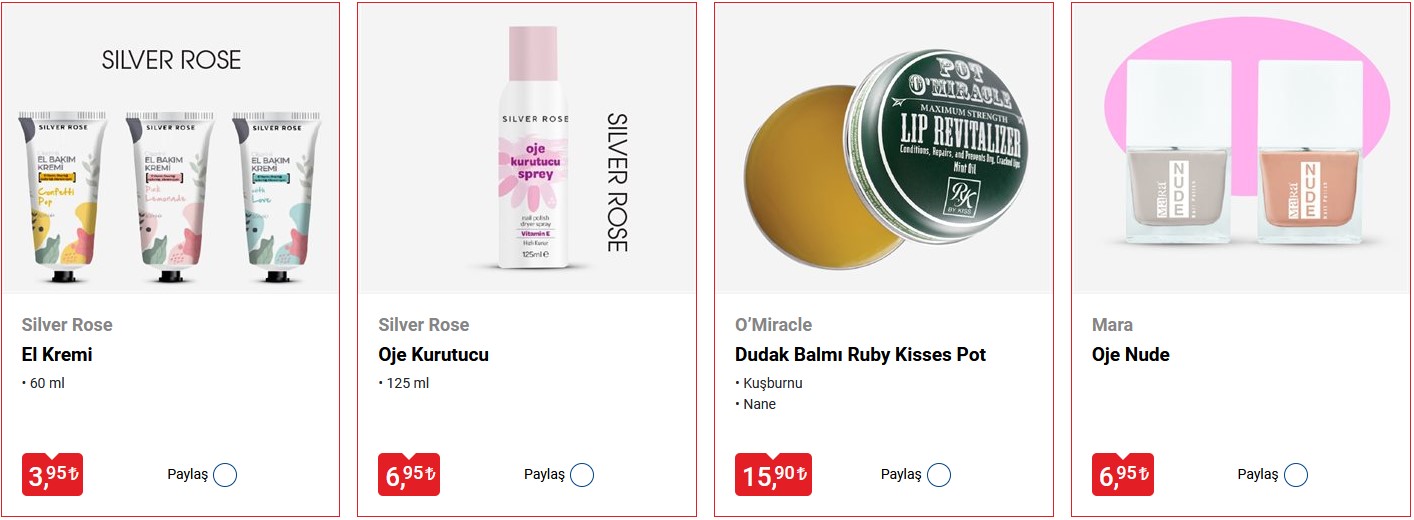The image size is (1414, 520).
Task: Select the Mara brand name
Action: pos(1112,325)
